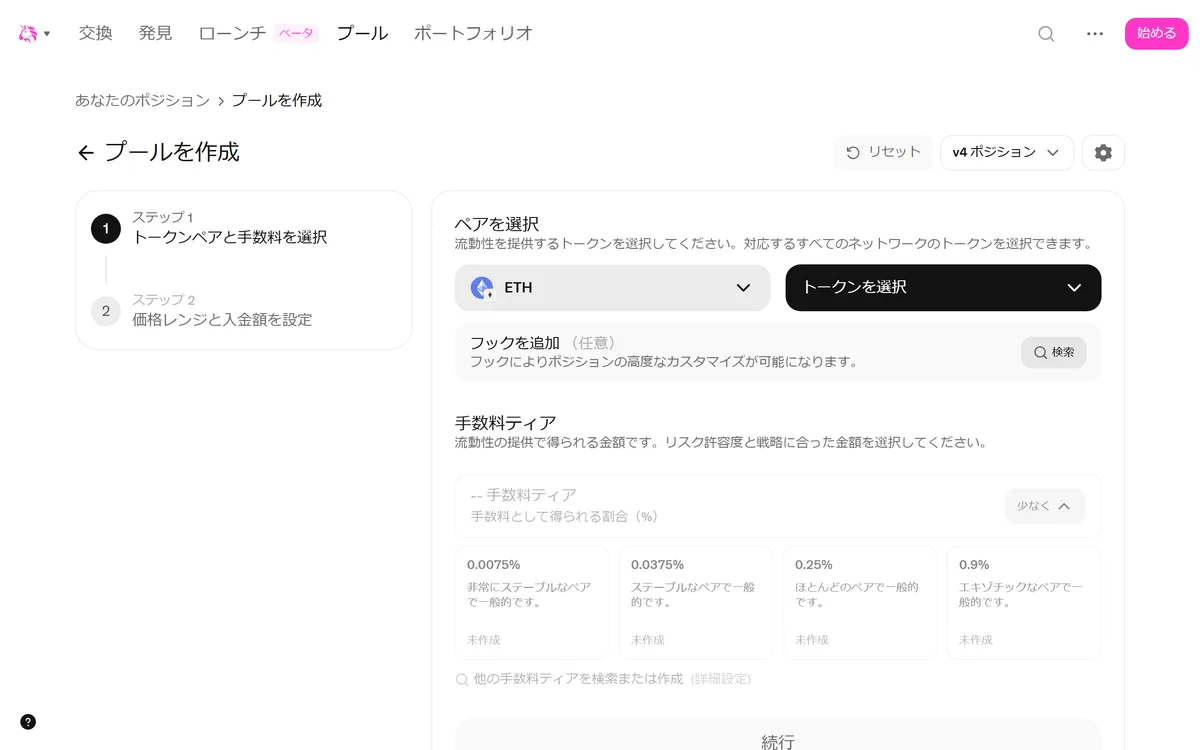Follow the あなたのポジション breadcrumb link
This screenshot has width=1200, height=750.
(142, 100)
